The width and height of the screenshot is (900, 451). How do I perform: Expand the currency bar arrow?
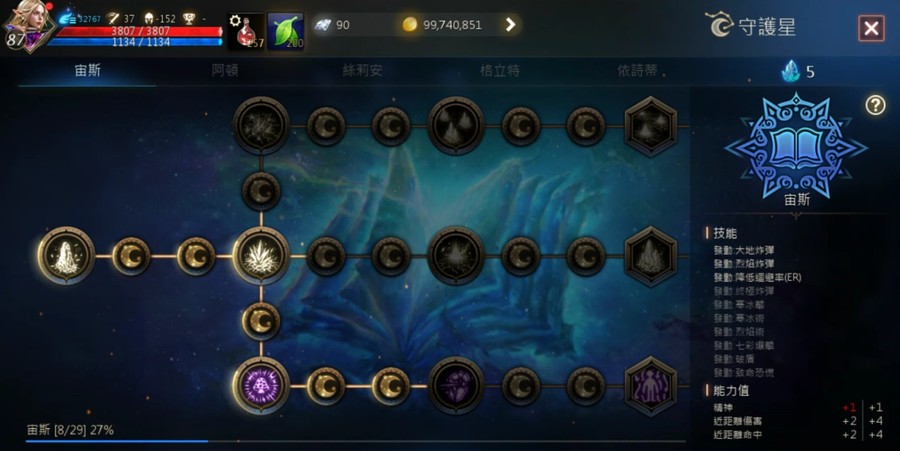pos(510,25)
